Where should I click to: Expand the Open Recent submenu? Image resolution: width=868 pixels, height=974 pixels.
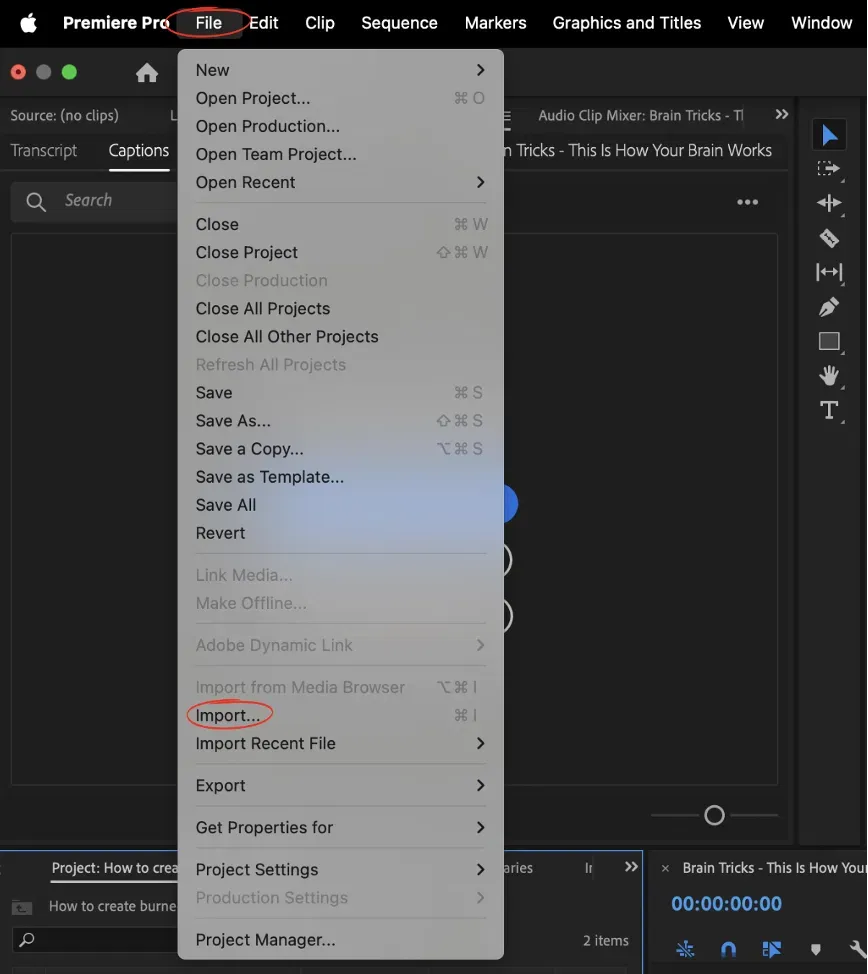click(340, 183)
